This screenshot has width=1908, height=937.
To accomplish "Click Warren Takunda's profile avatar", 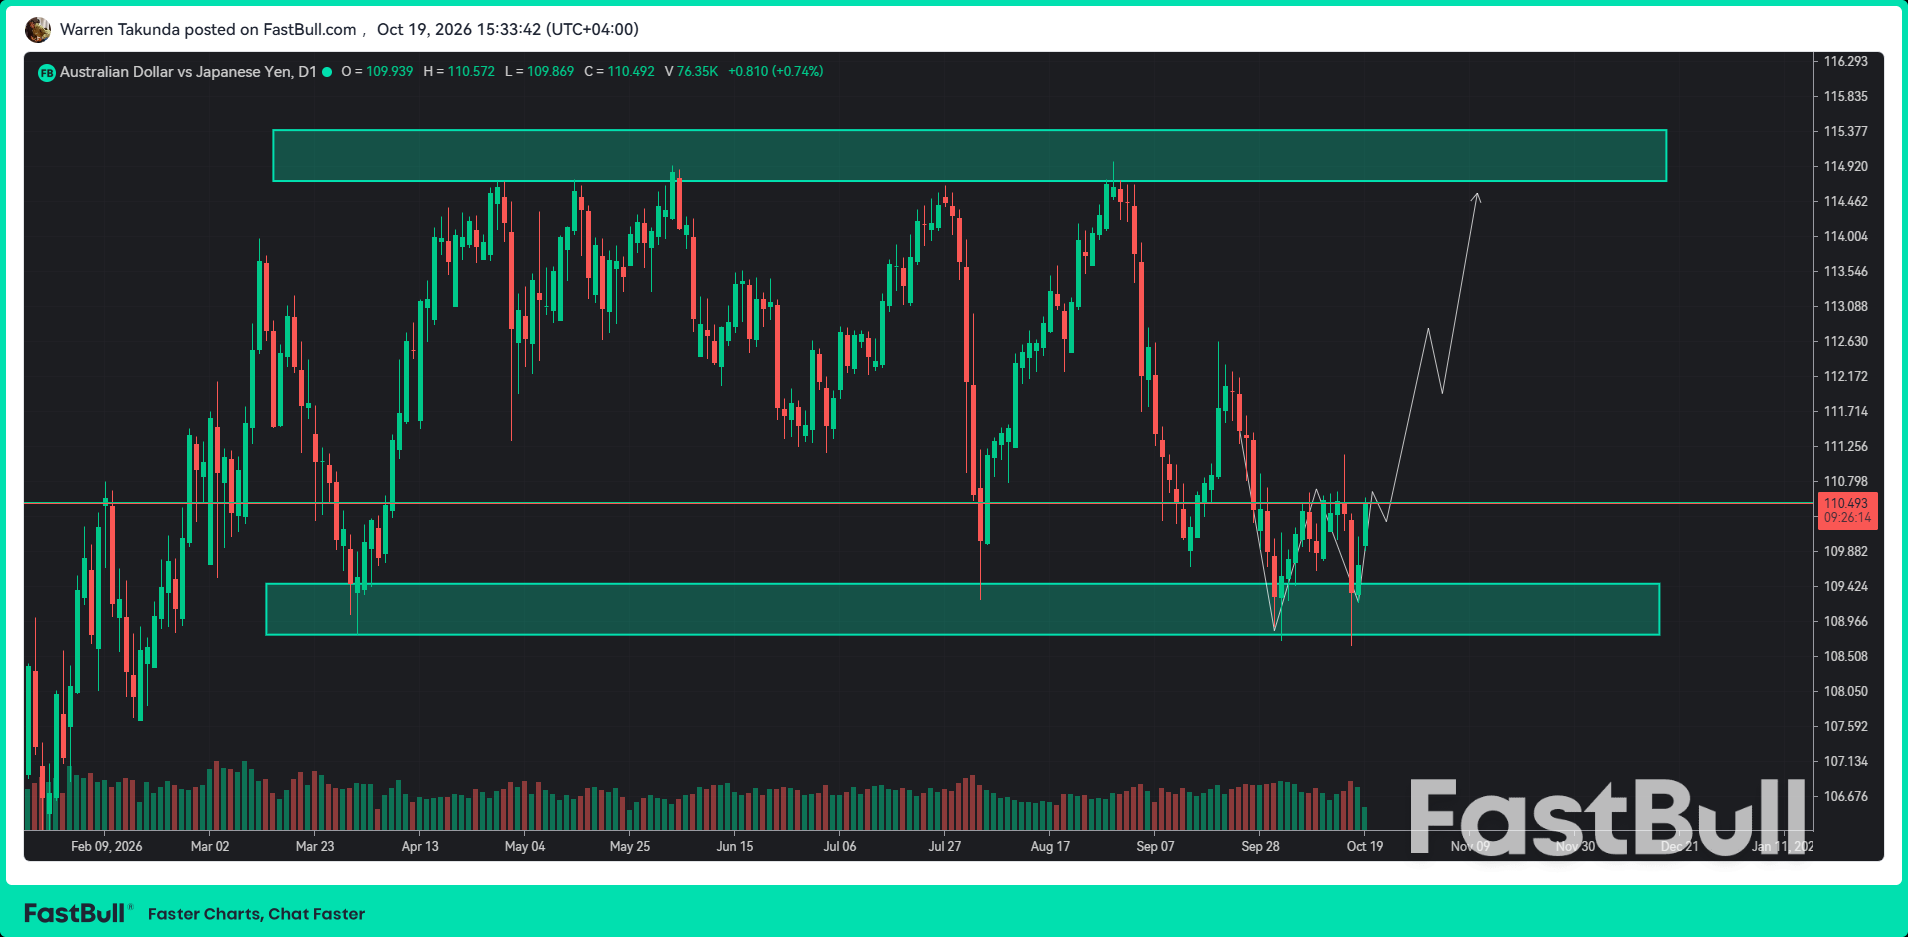I will click(38, 30).
